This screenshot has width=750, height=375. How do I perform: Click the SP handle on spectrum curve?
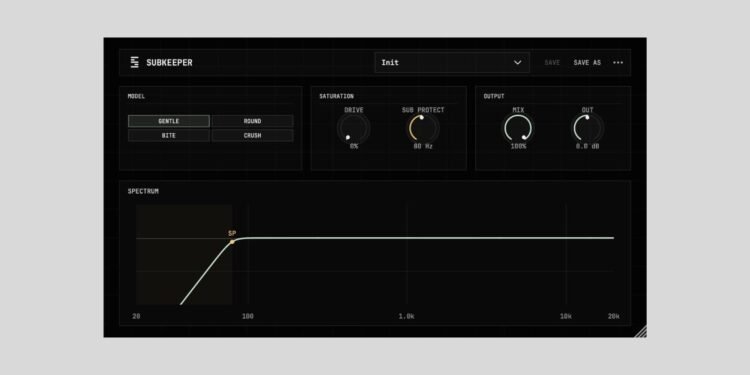pyautogui.click(x=232, y=242)
